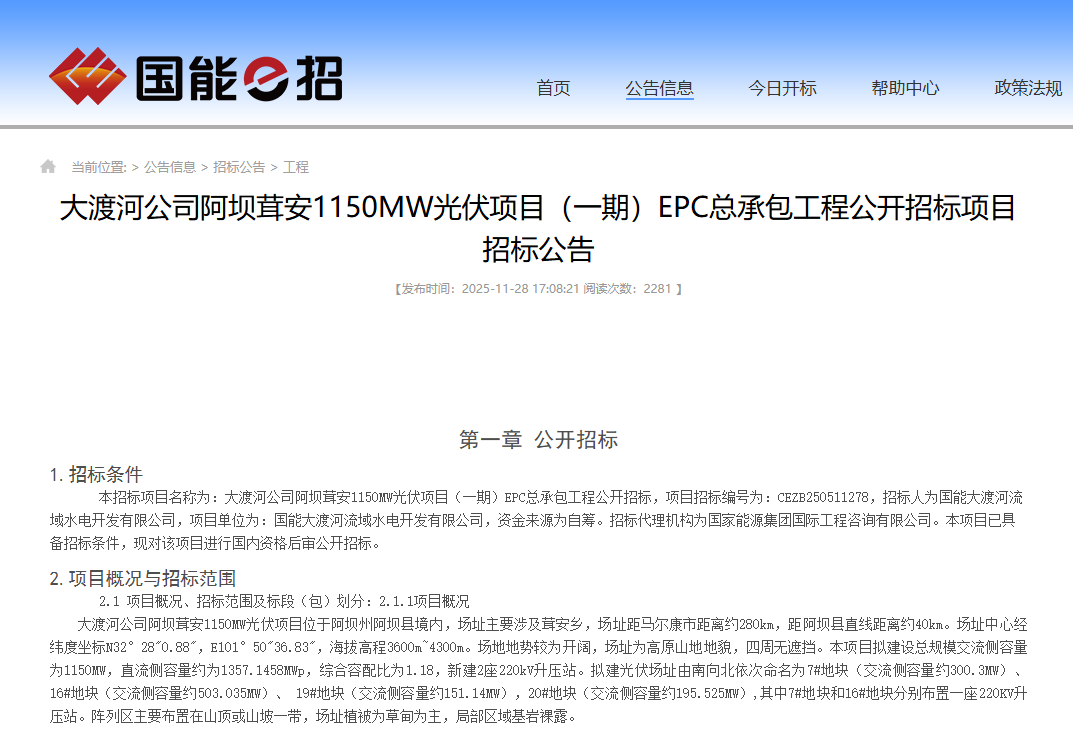Click the 公告信息 breadcrumb link
Viewport: 1073px width, 731px height.
click(169, 167)
